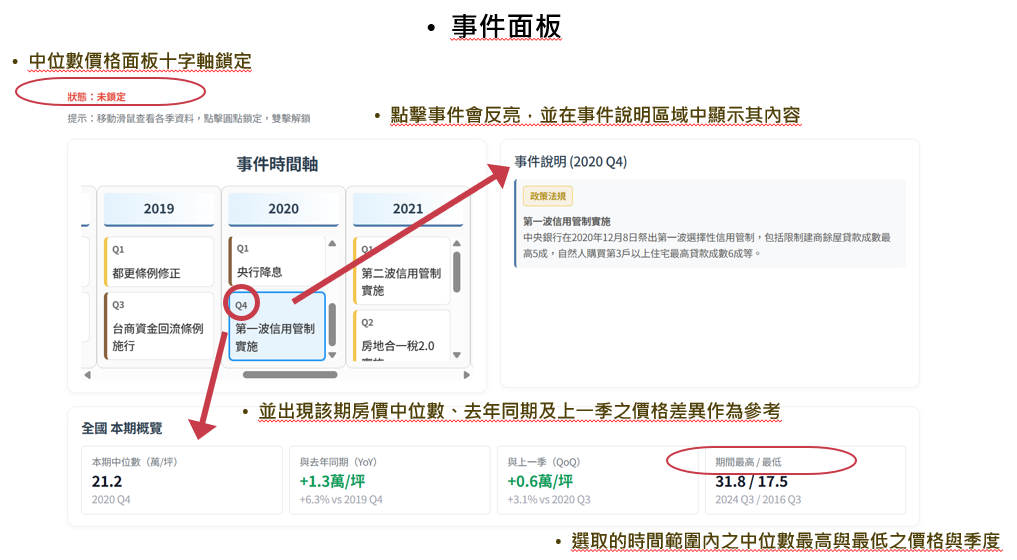Select the 2021 Q2 房地合一稅2.0 event
This screenshot has height=560, width=1017.
click(400, 337)
